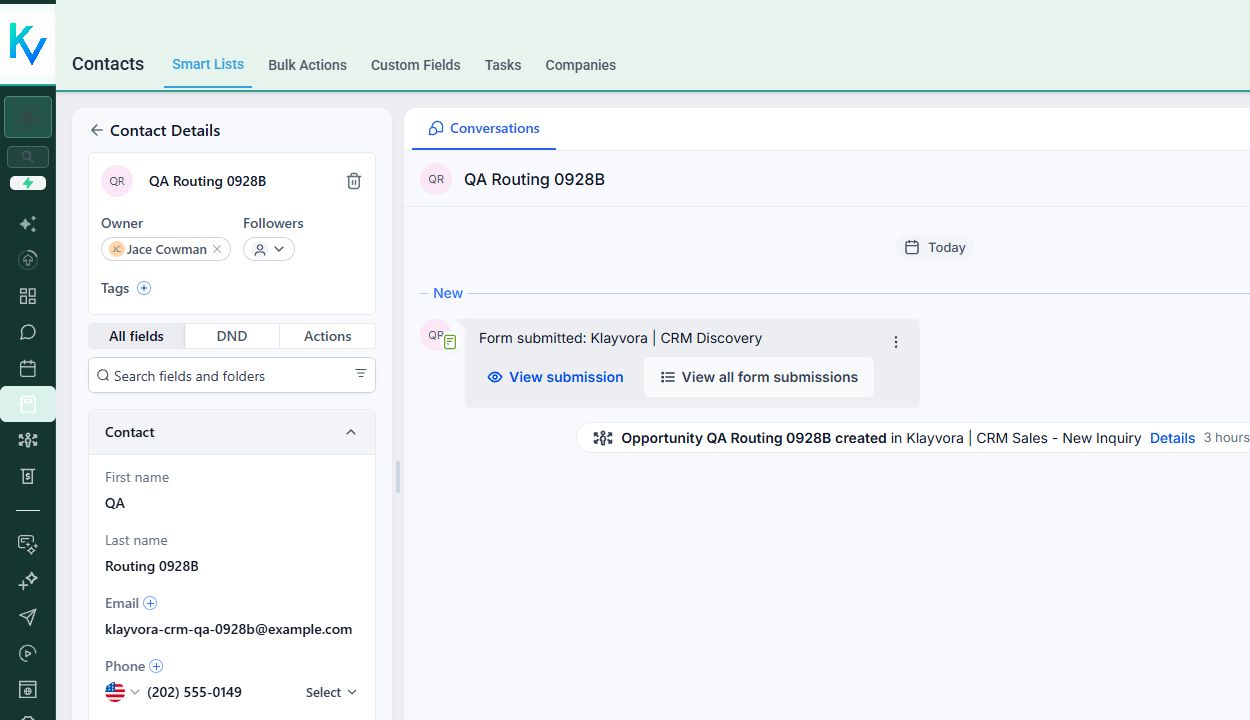Click the Search fields and folders input
Viewport: 1250px width, 720px height.
[232, 375]
